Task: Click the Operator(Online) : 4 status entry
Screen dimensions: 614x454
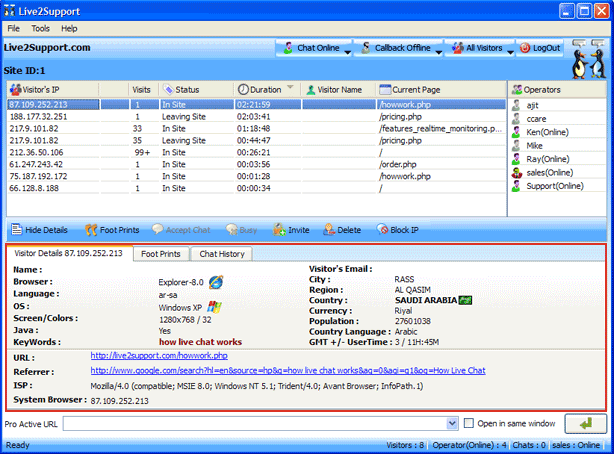Action: (x=469, y=445)
